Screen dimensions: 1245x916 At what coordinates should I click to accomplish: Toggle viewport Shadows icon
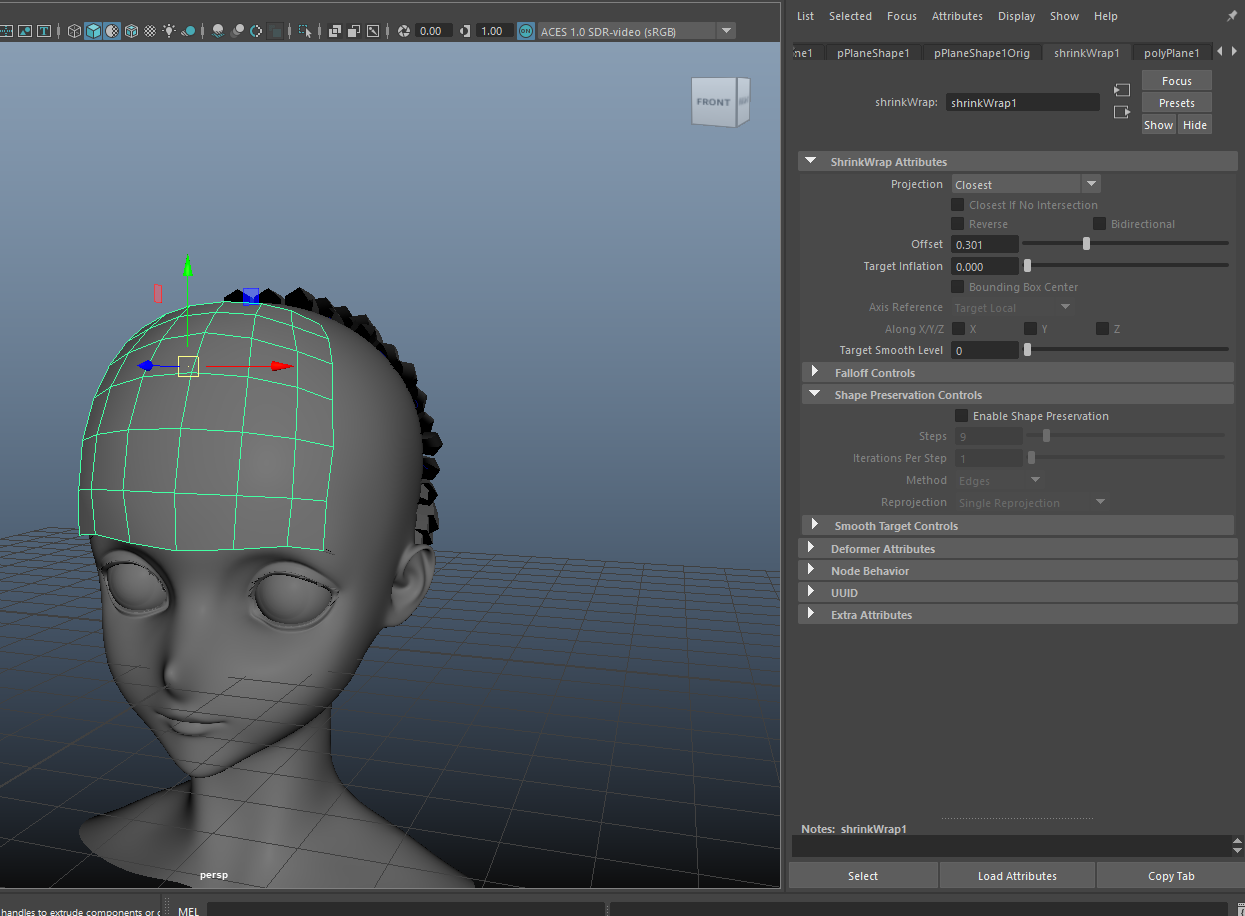(x=188, y=31)
